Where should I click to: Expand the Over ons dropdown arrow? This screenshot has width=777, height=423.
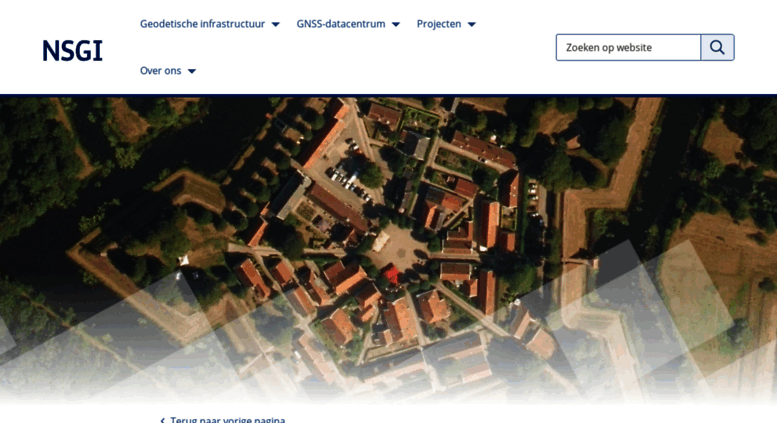click(192, 71)
